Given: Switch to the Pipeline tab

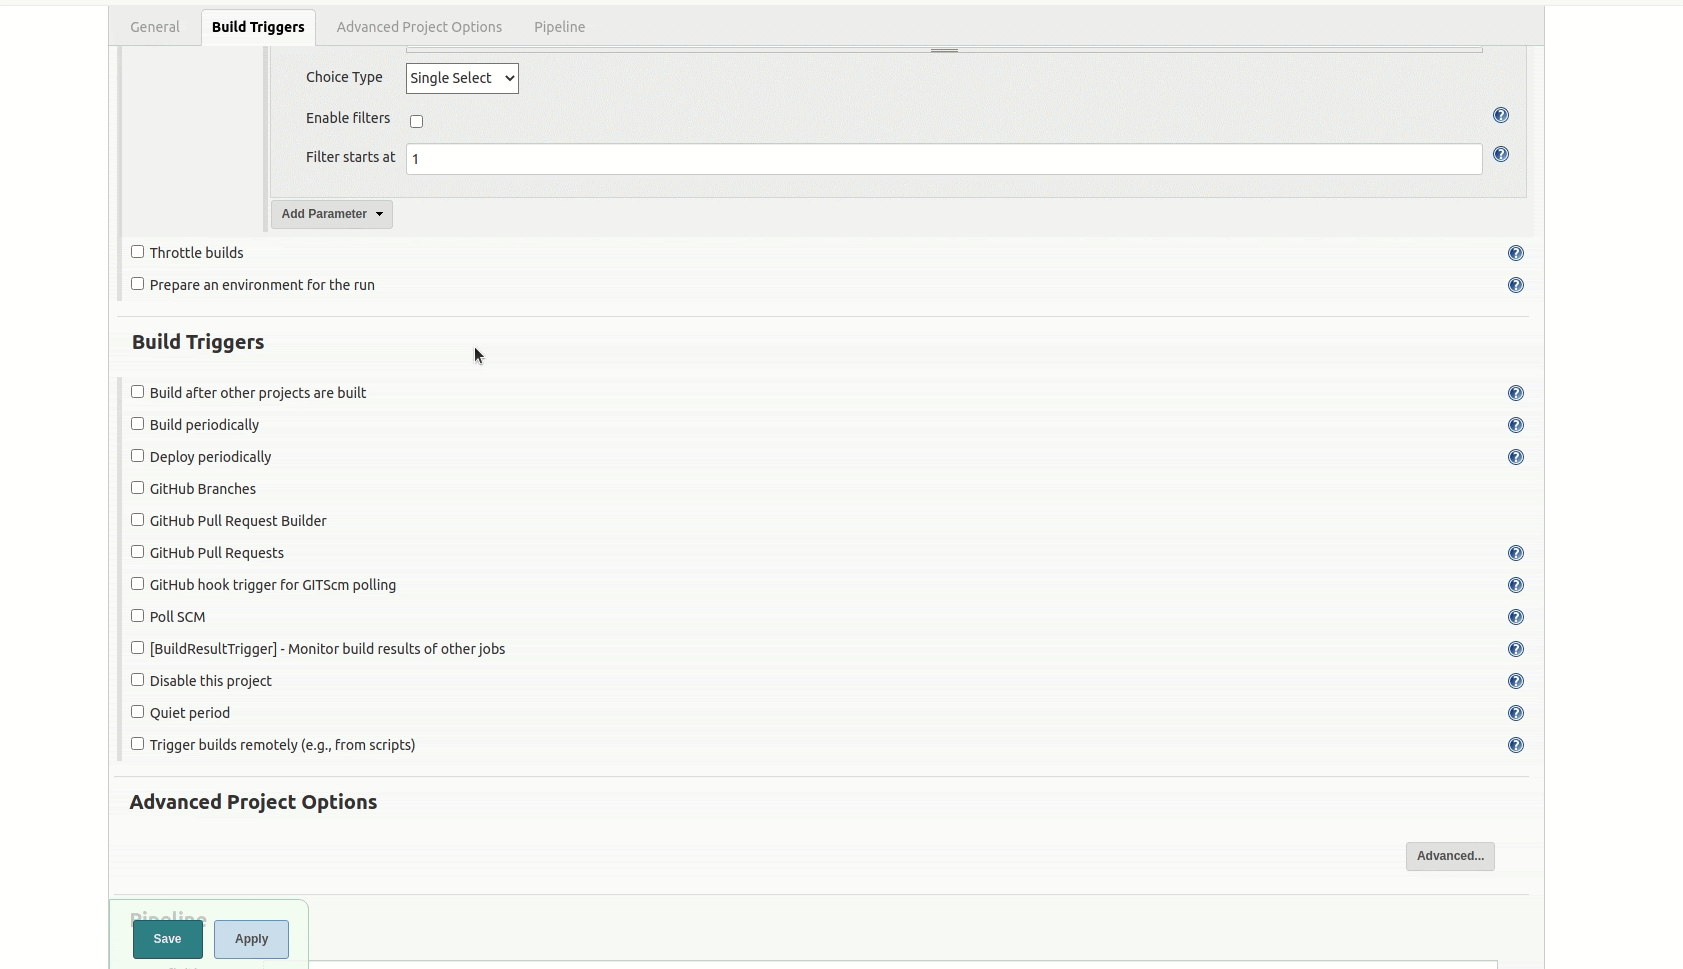Looking at the screenshot, I should 559,27.
